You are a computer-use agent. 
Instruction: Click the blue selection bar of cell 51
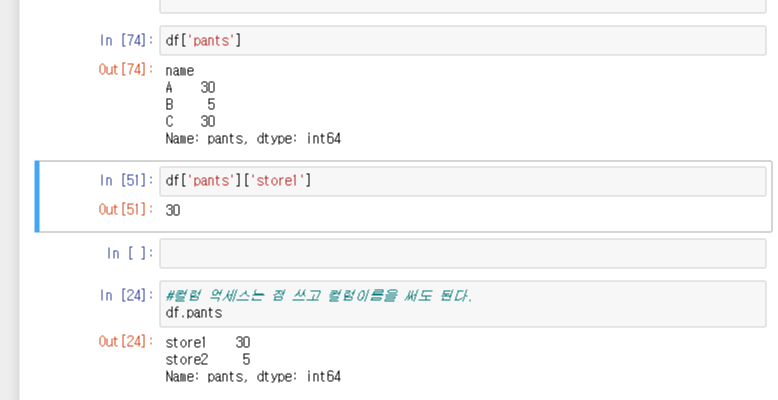pyautogui.click(x=37, y=197)
